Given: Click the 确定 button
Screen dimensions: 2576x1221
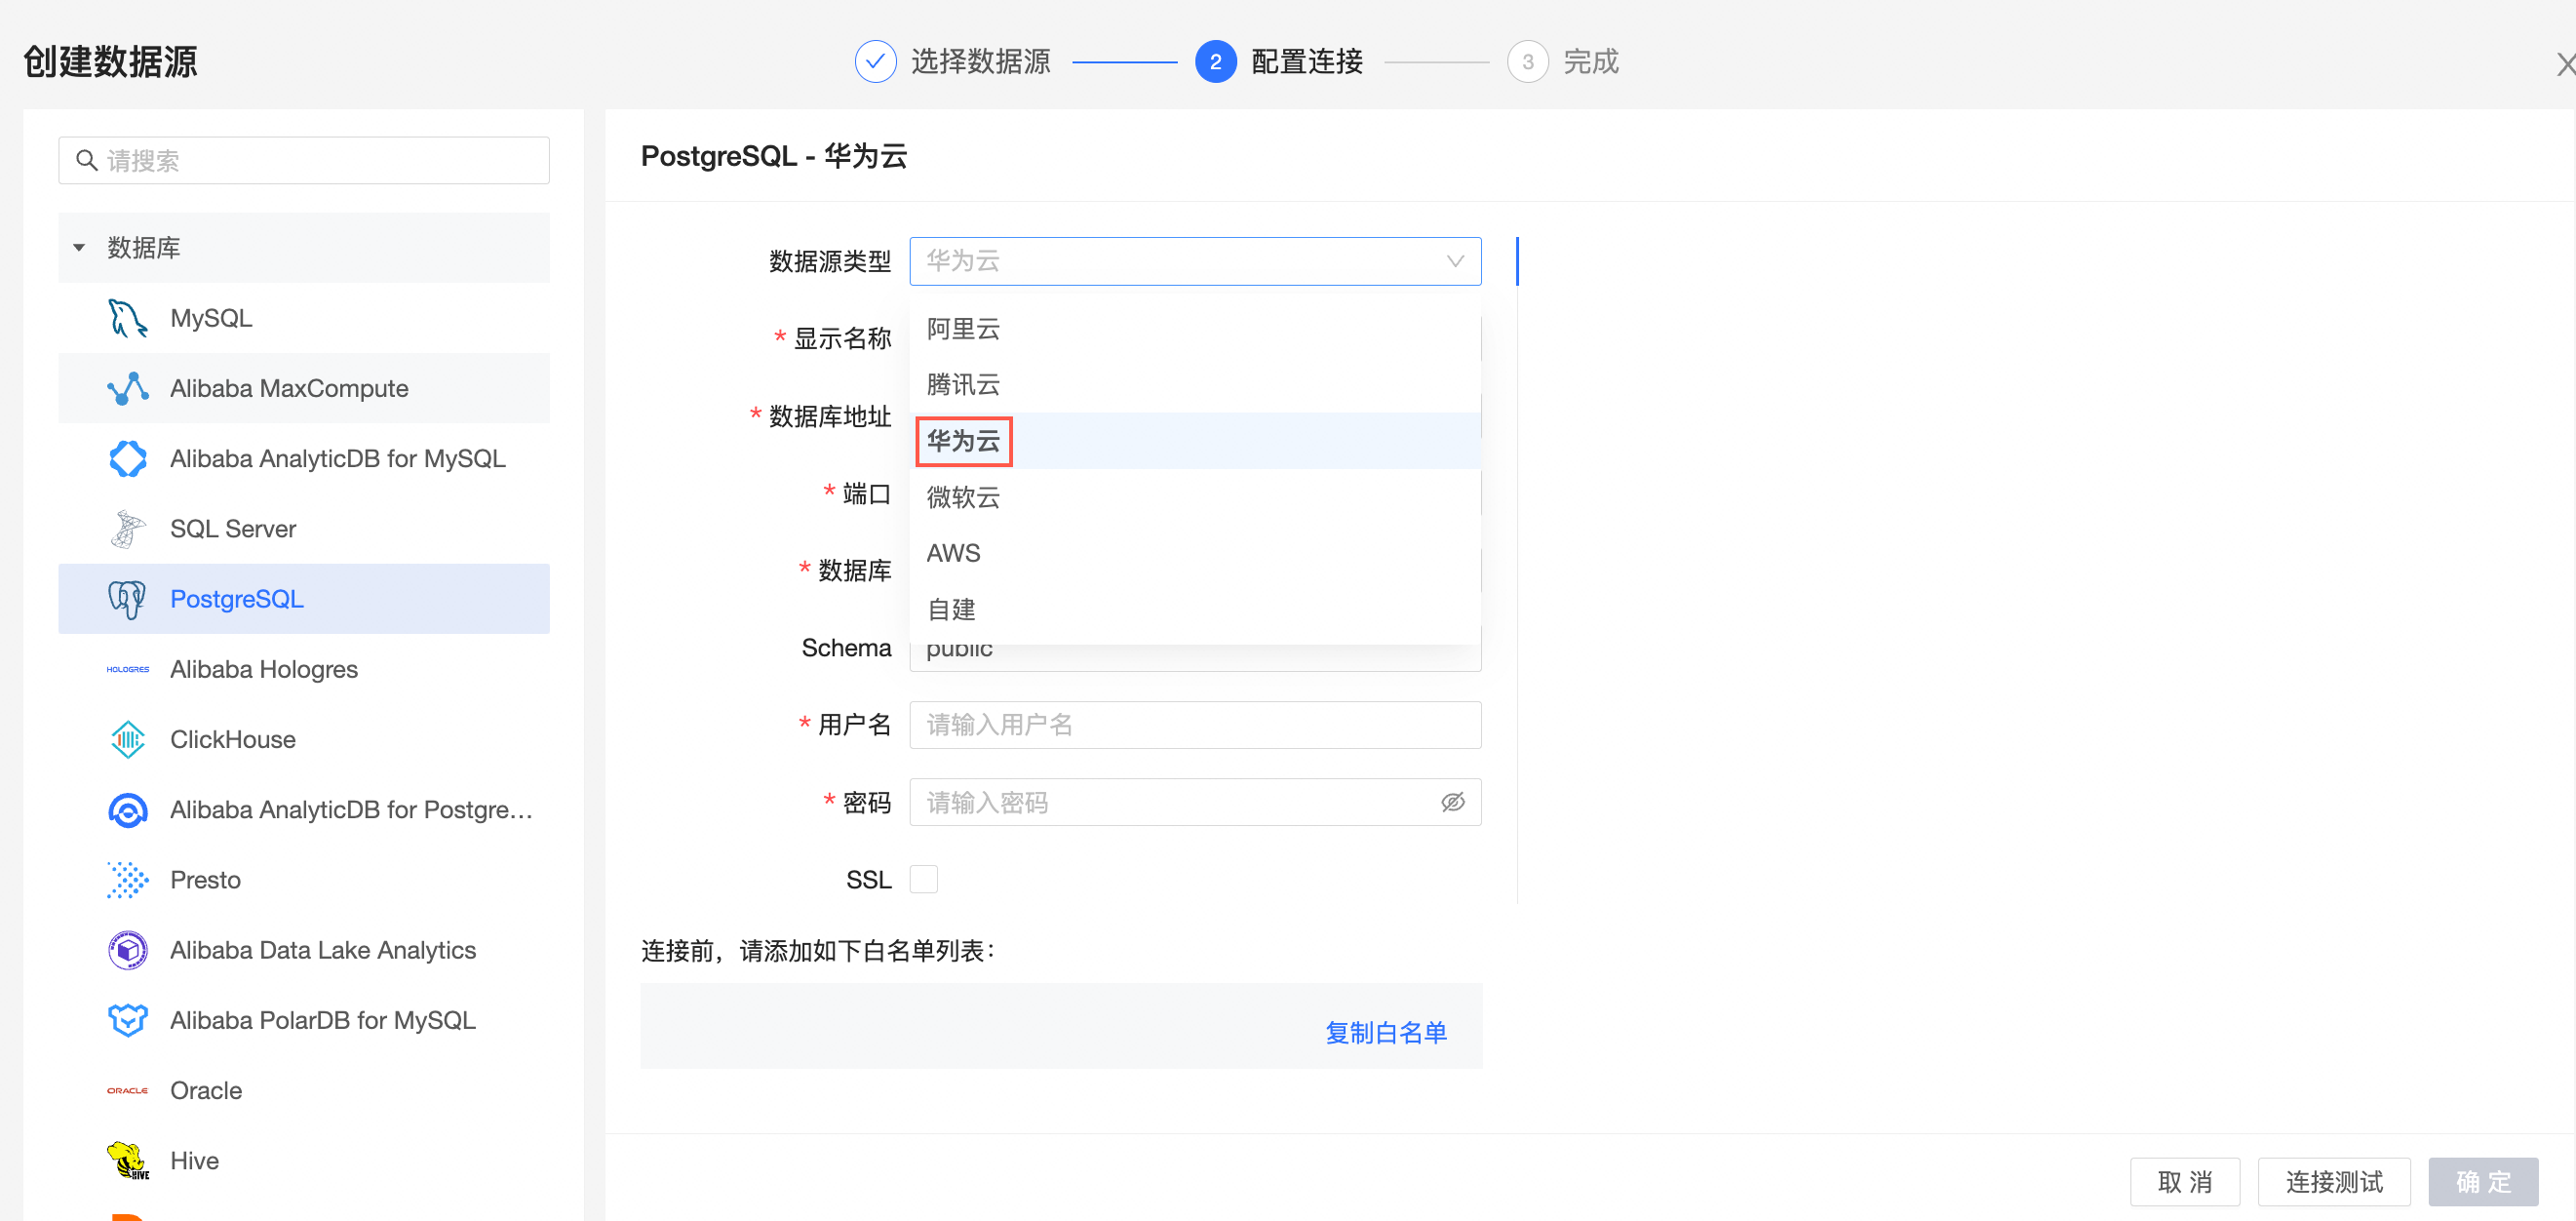Looking at the screenshot, I should pos(2483,1182).
